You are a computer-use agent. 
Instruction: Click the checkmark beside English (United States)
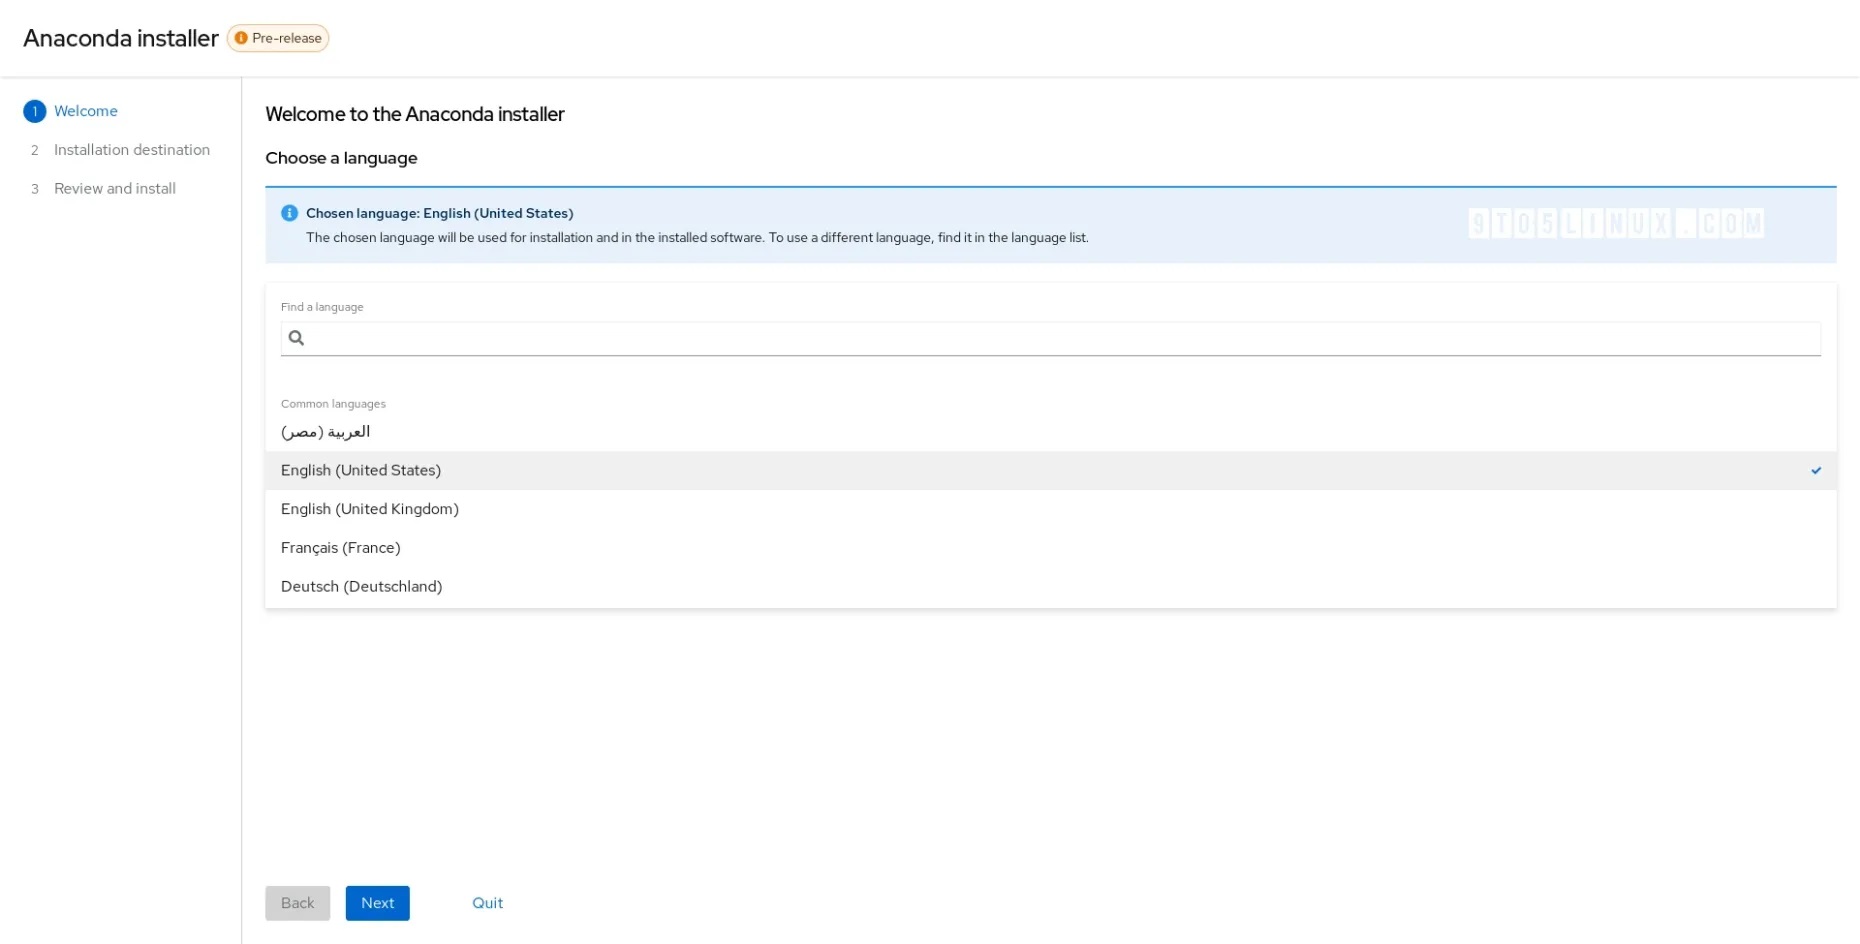click(1815, 470)
